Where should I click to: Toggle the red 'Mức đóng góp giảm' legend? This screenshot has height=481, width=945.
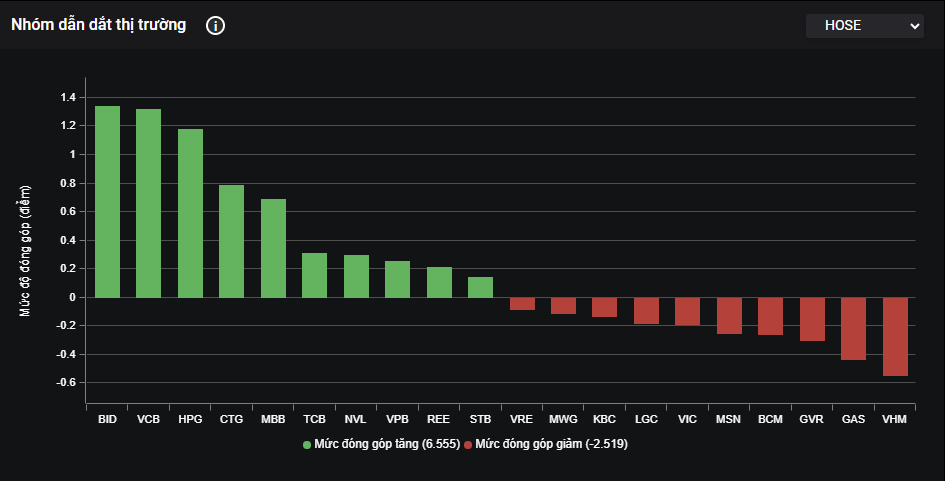coord(545,443)
